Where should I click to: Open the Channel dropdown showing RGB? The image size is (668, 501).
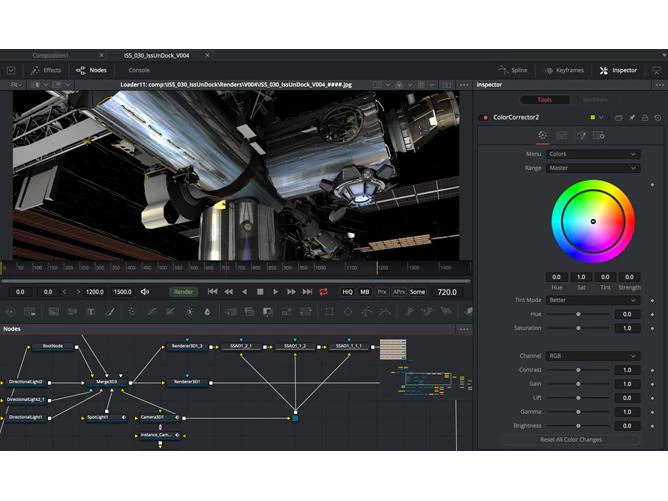click(593, 356)
